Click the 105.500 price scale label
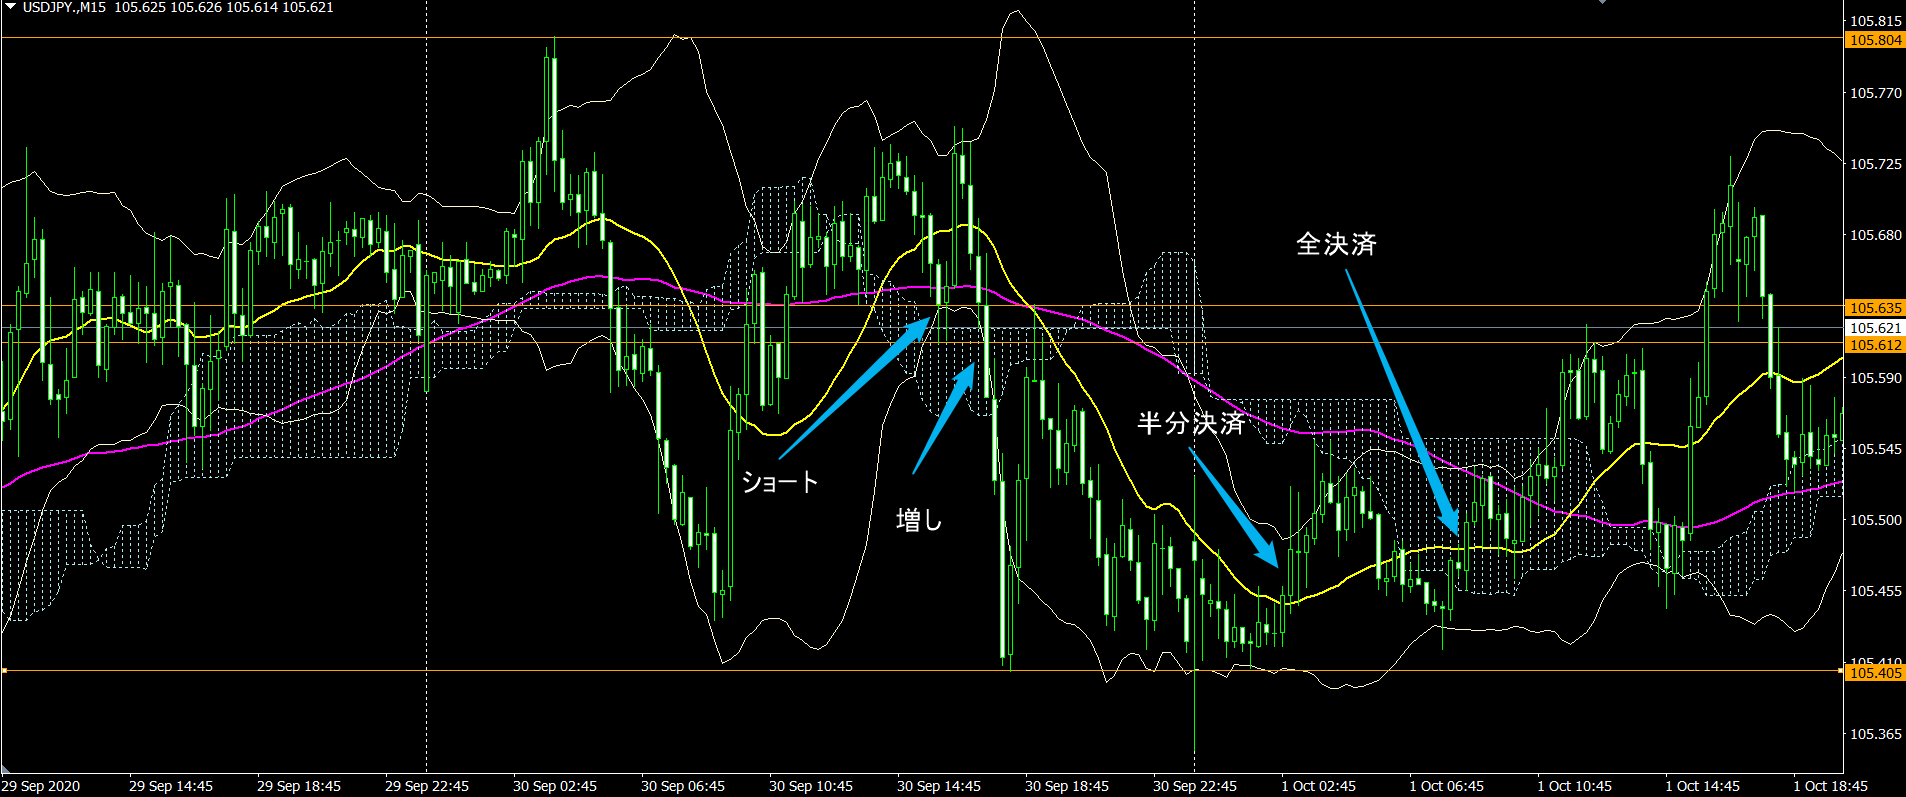 point(1876,520)
